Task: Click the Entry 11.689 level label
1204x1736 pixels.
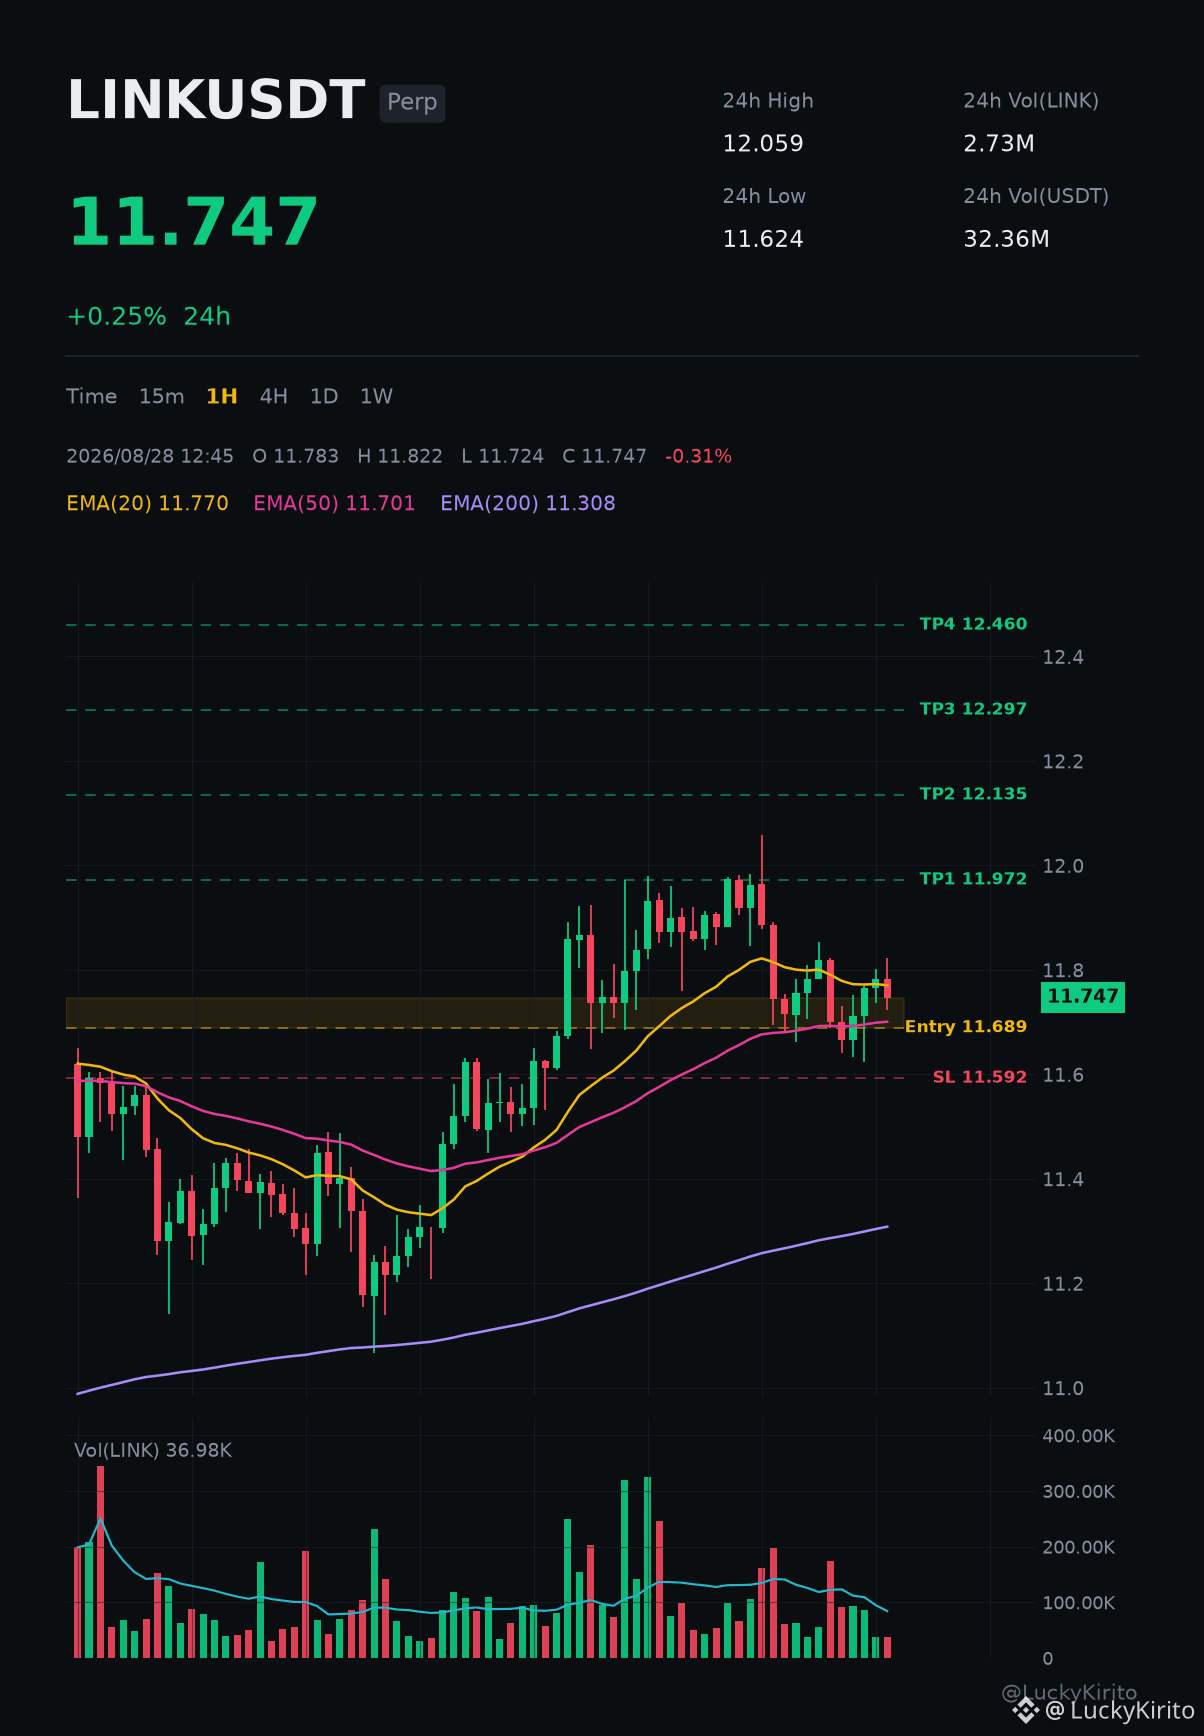Action: coord(966,1027)
